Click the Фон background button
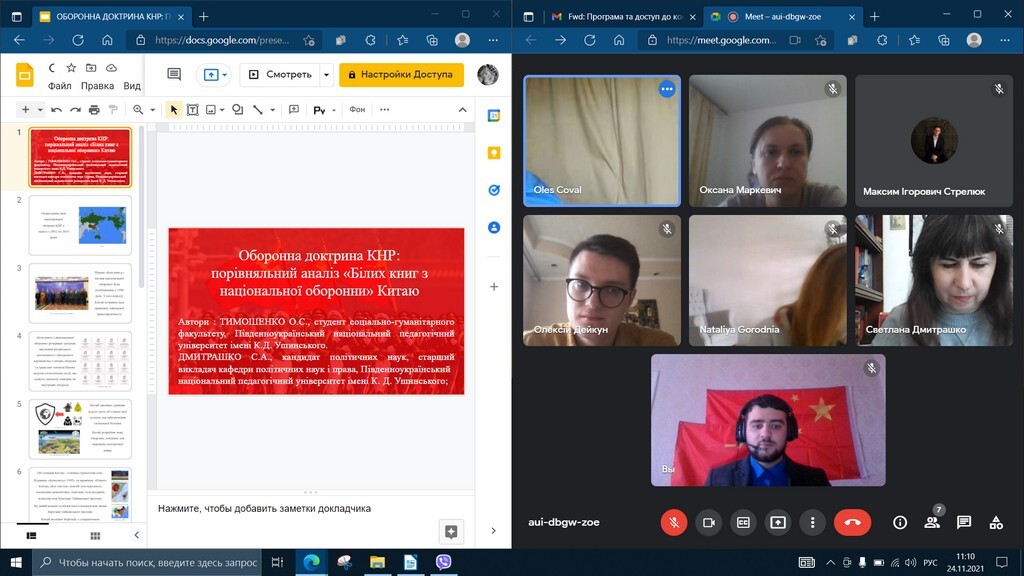The image size is (1024, 576). click(357, 110)
